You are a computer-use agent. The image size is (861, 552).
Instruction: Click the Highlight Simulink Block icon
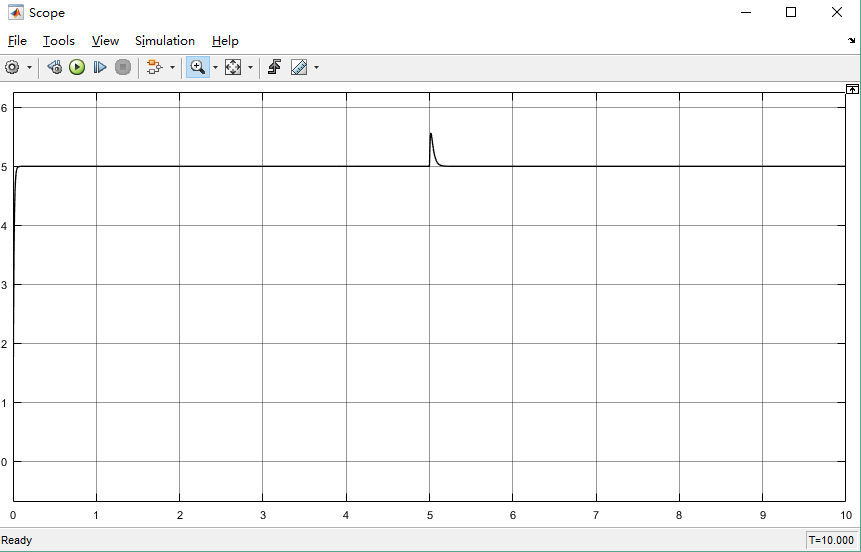pos(154,67)
